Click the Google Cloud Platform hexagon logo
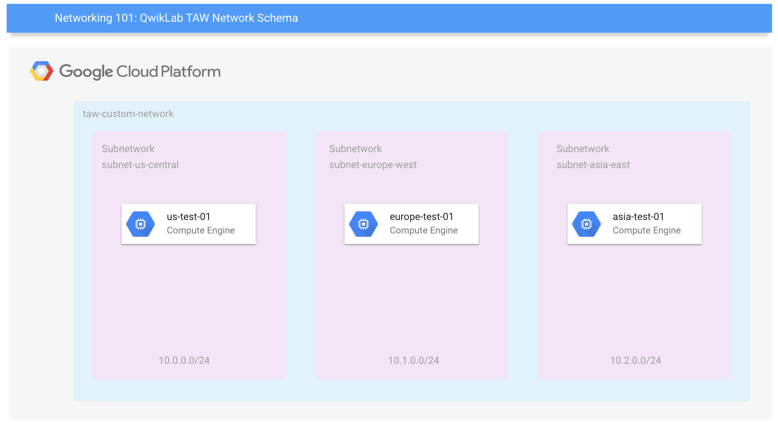 41,71
